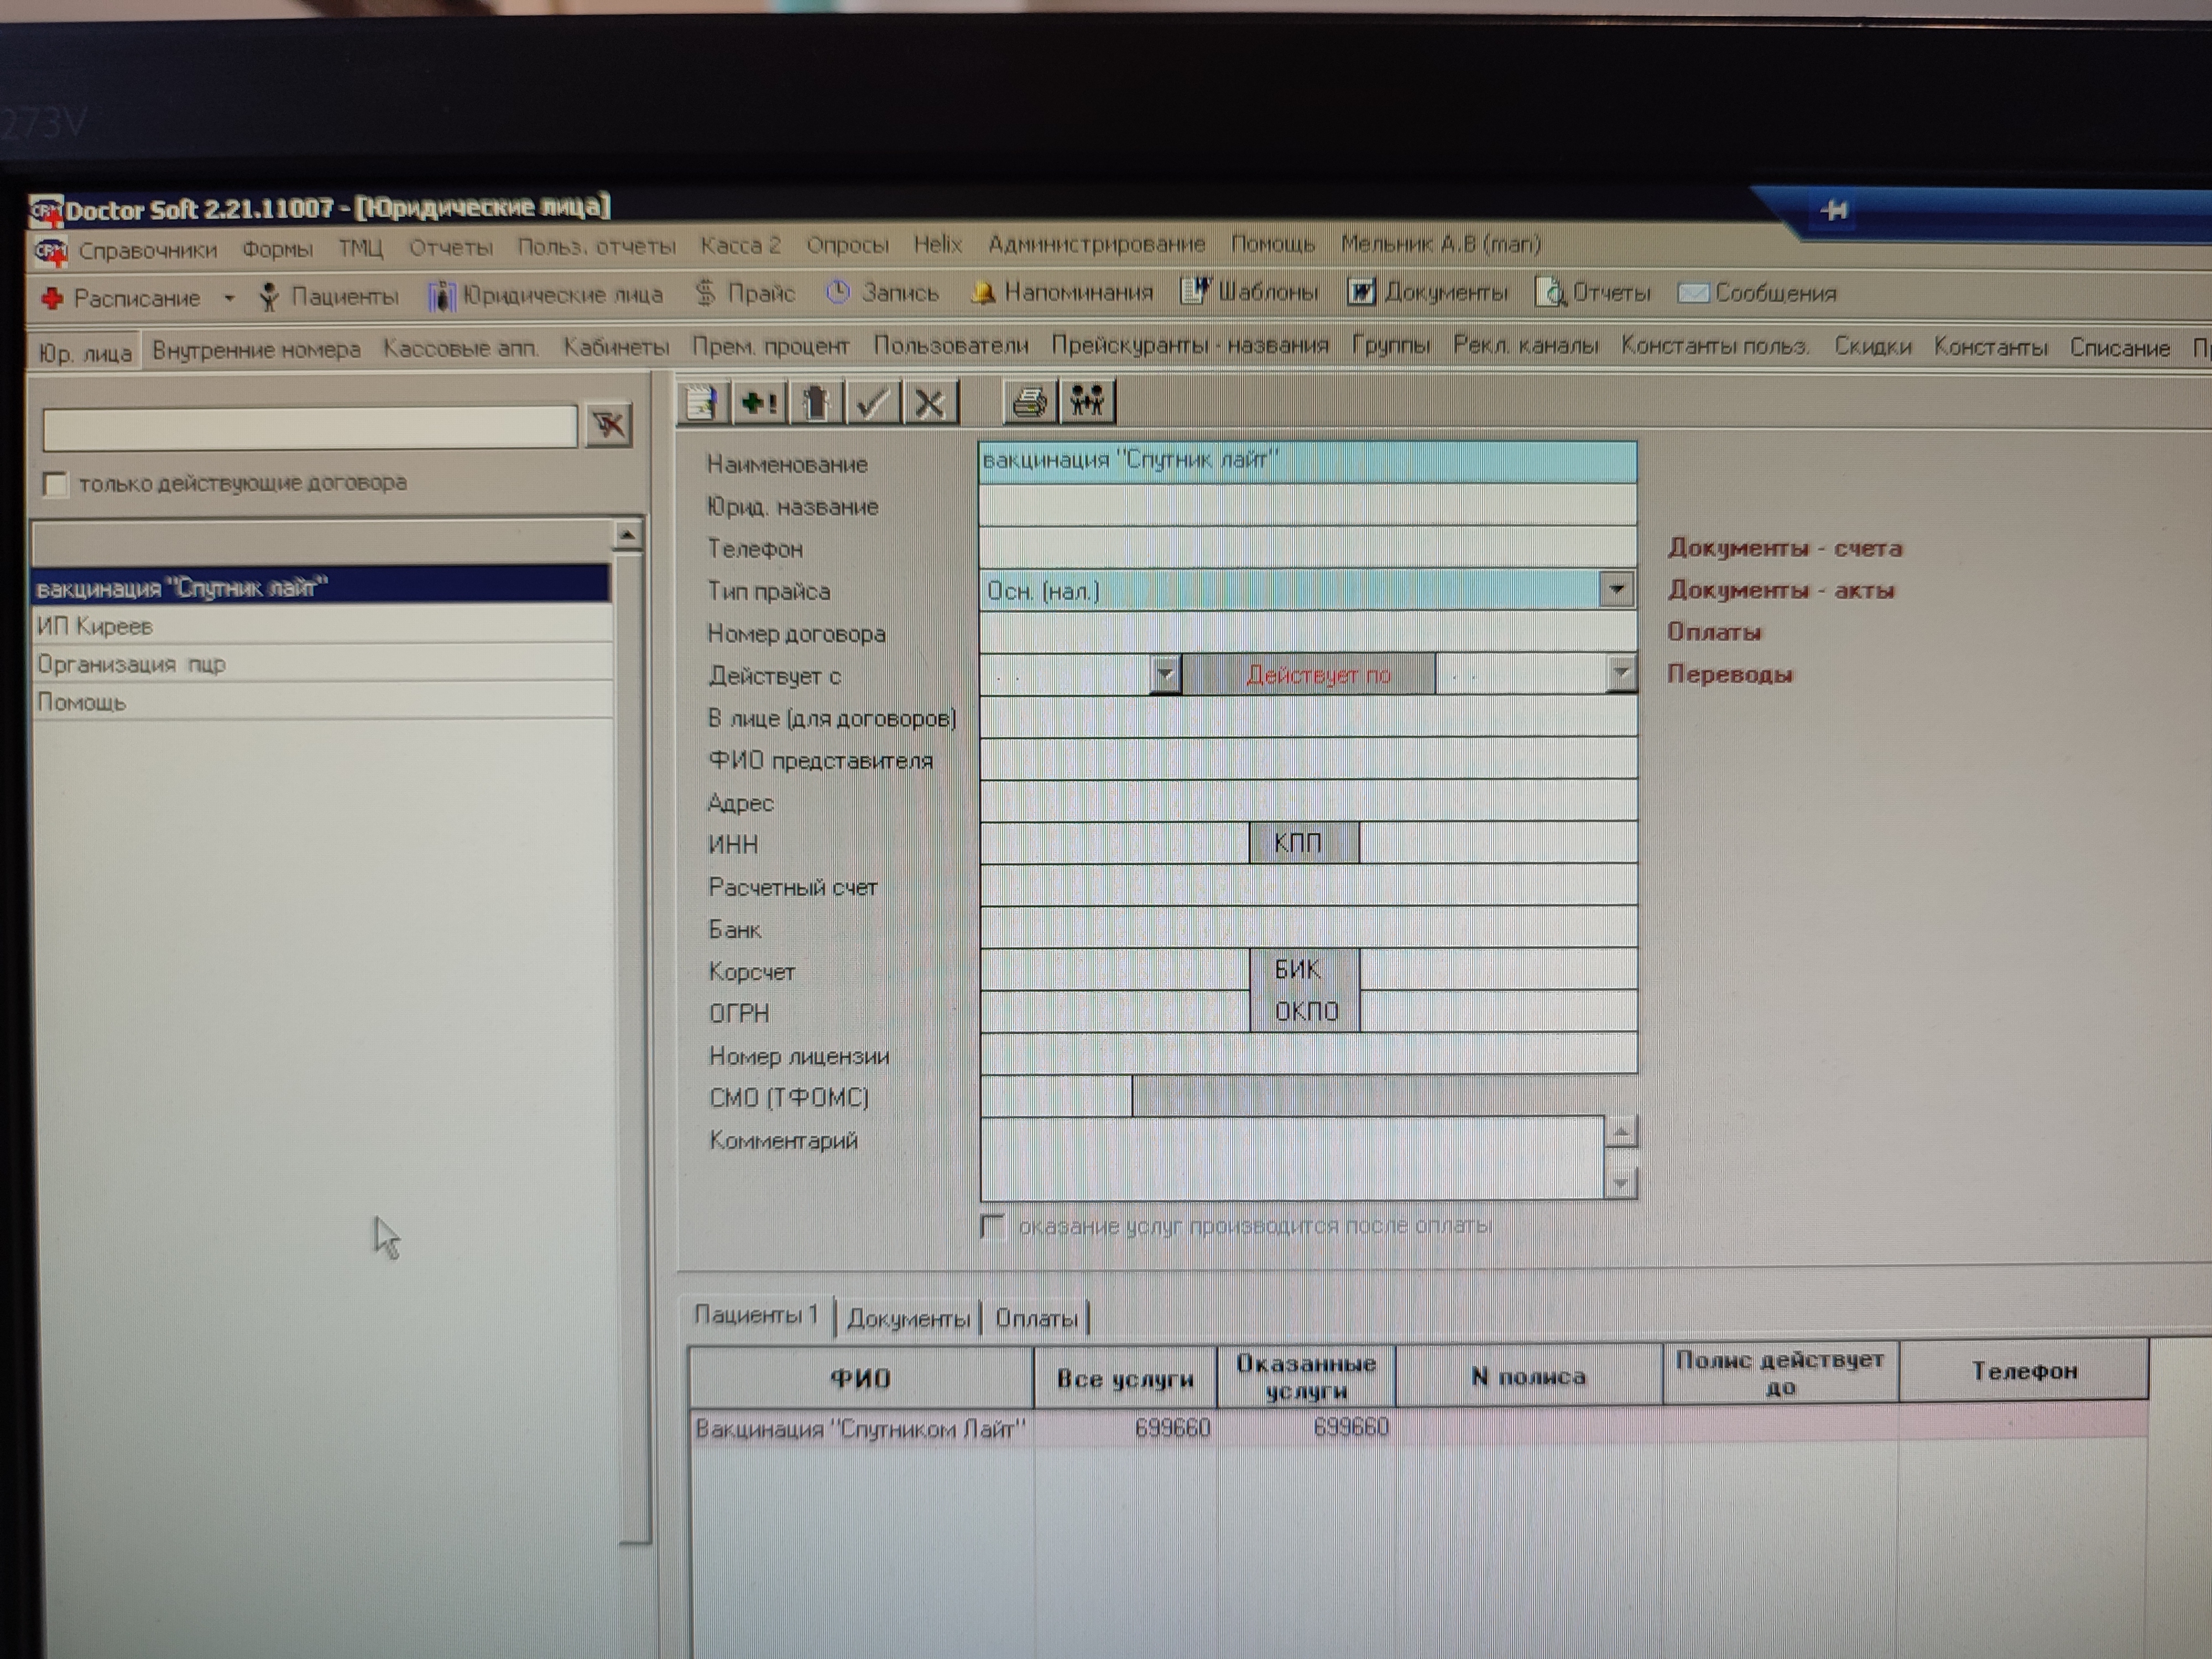Open the Действует с date dropdown
This screenshot has width=2212, height=1659.
1164,674
